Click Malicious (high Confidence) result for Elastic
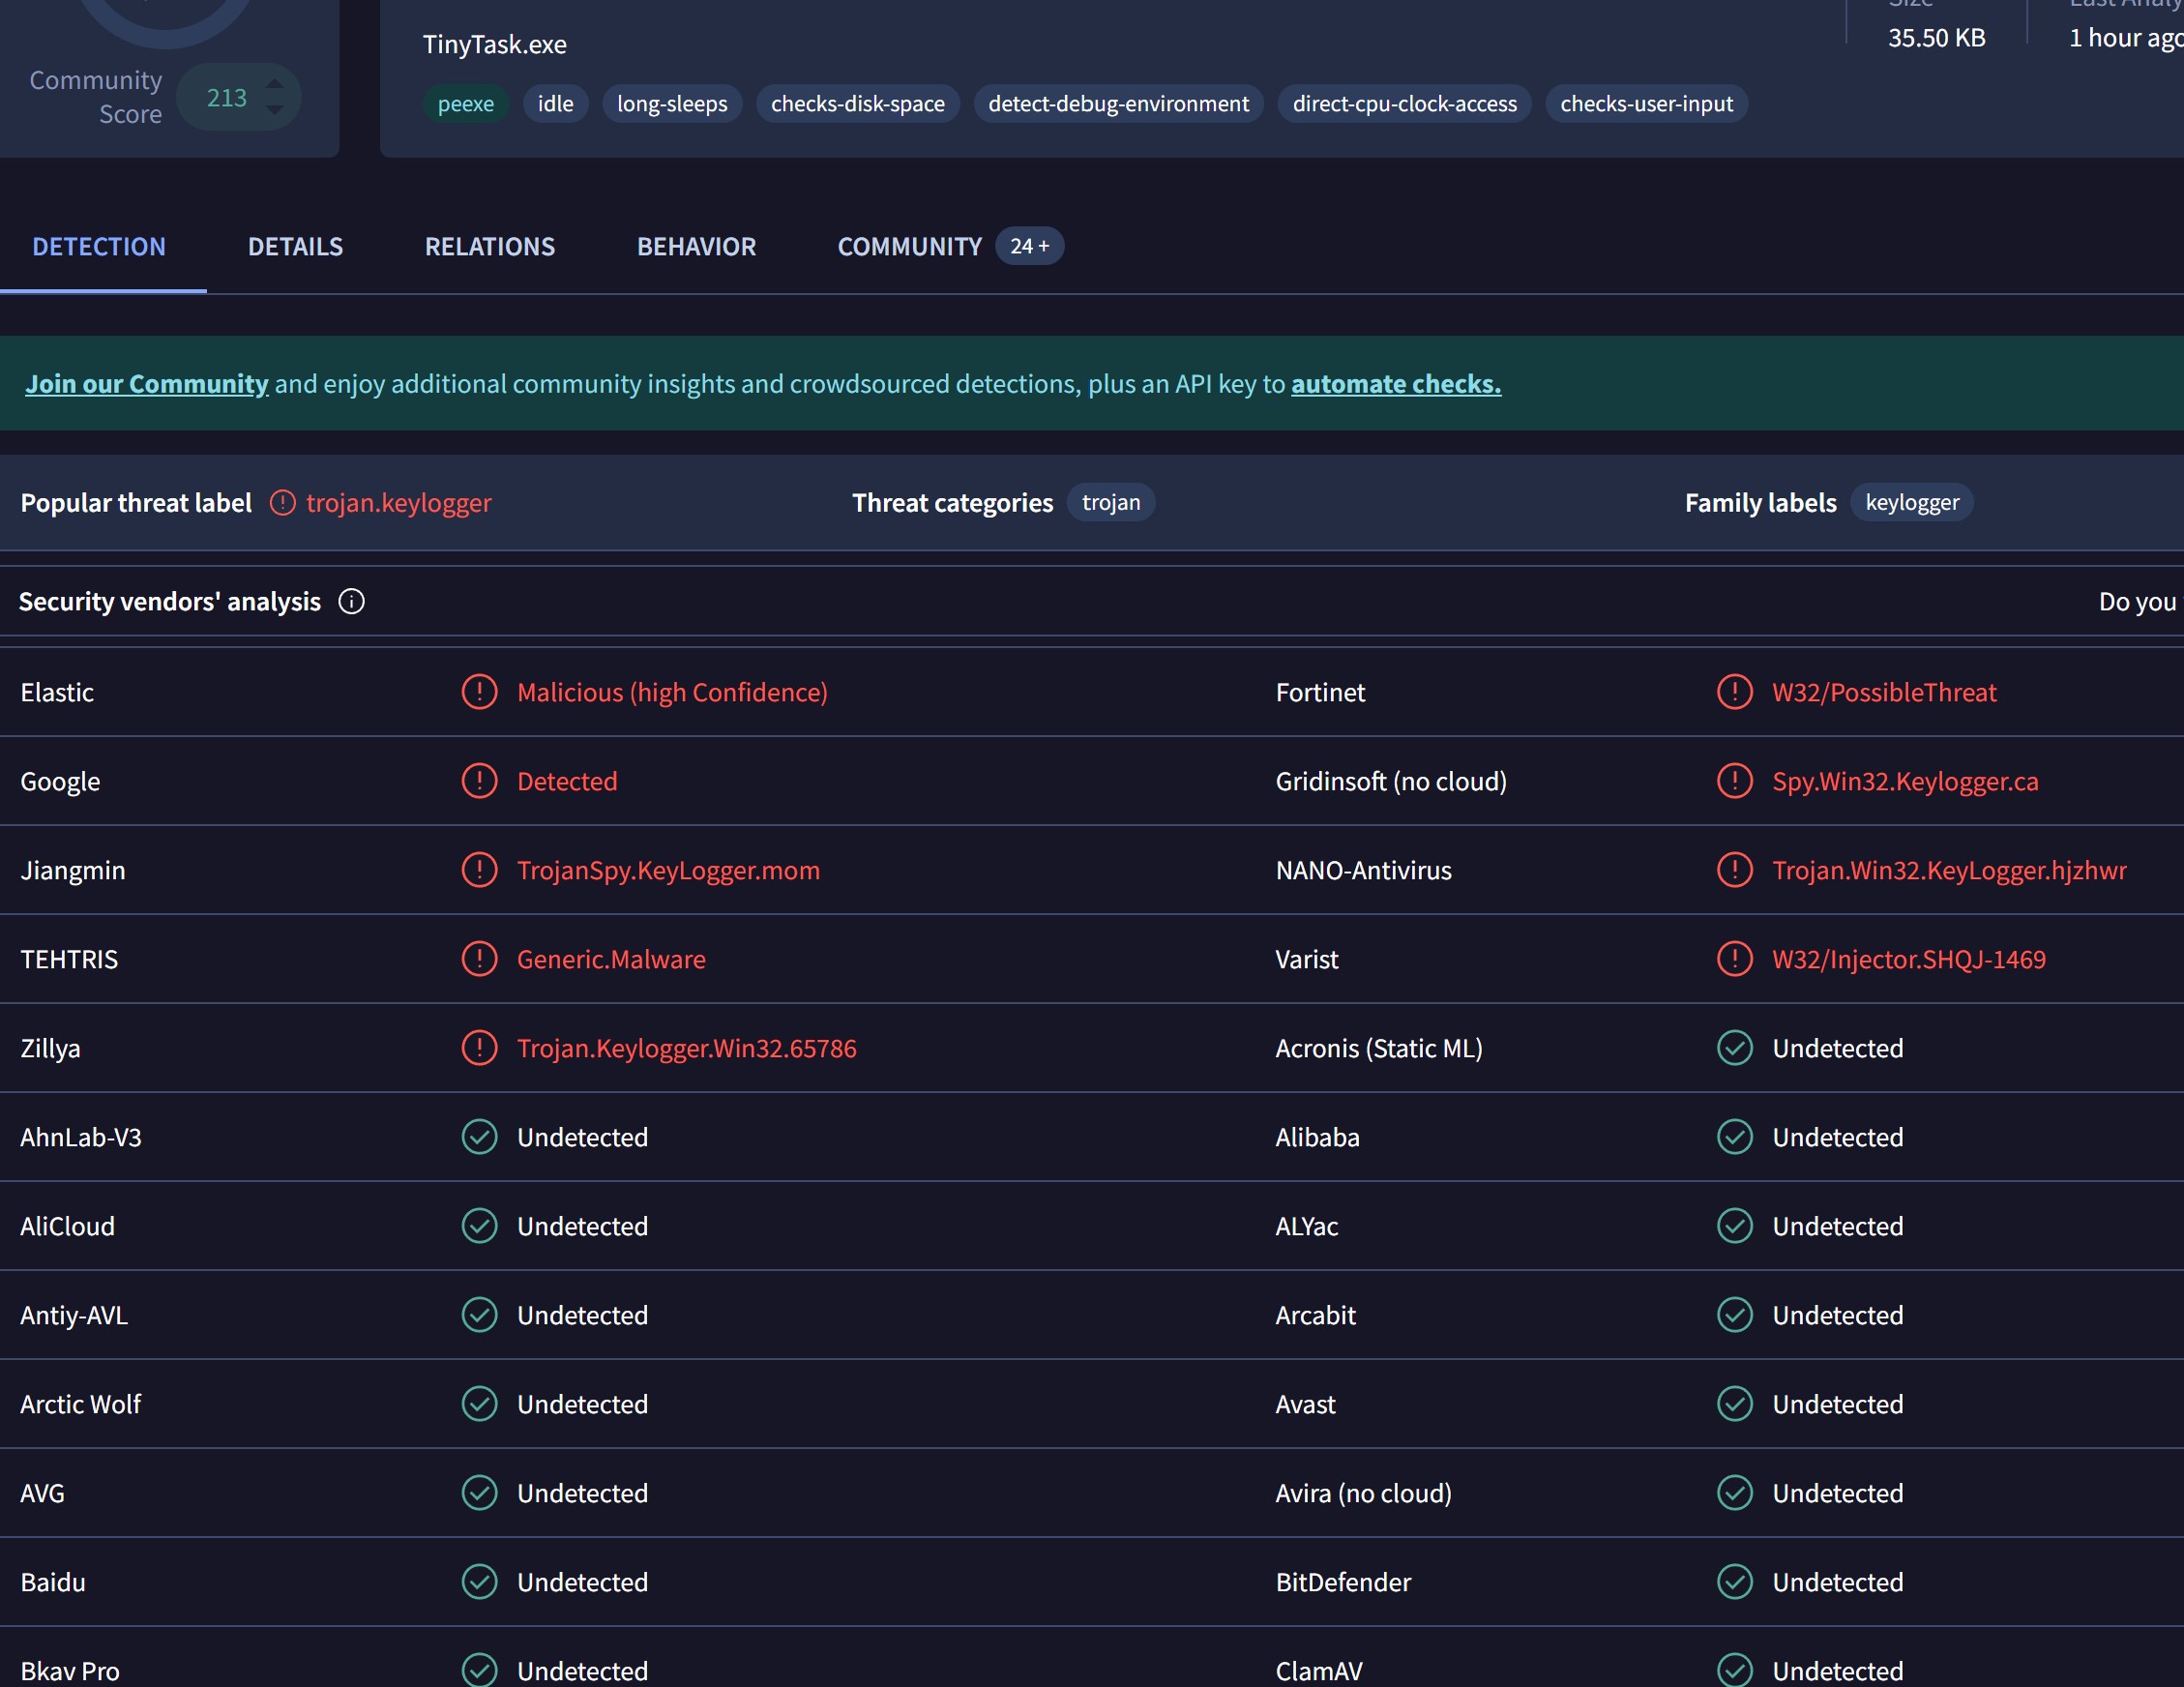The image size is (2184, 1687). click(672, 693)
